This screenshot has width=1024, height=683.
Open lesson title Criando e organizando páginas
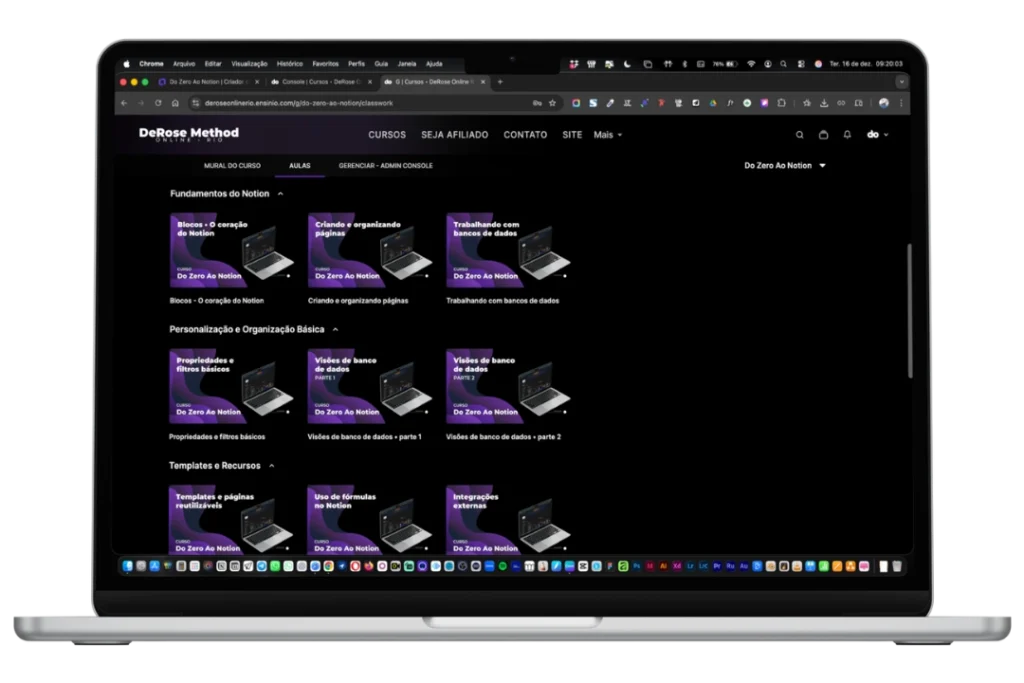click(x=358, y=301)
